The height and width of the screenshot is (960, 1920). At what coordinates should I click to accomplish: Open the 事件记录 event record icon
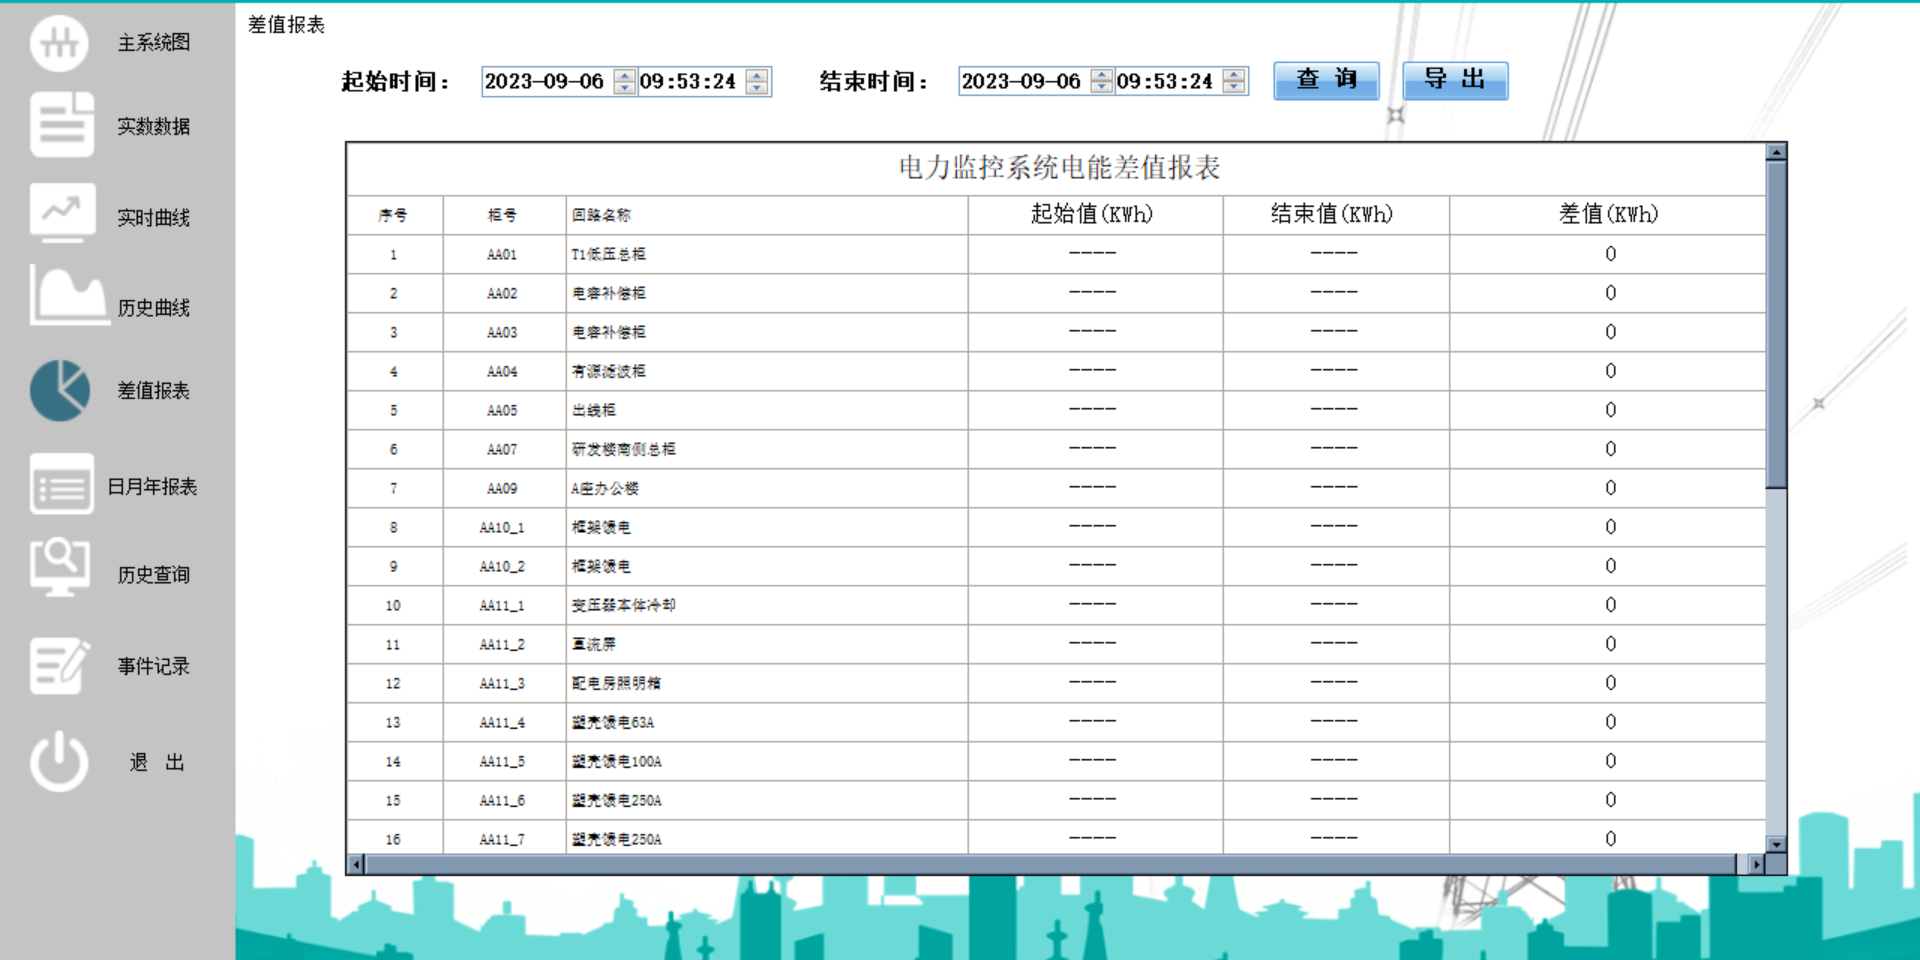[x=60, y=665]
